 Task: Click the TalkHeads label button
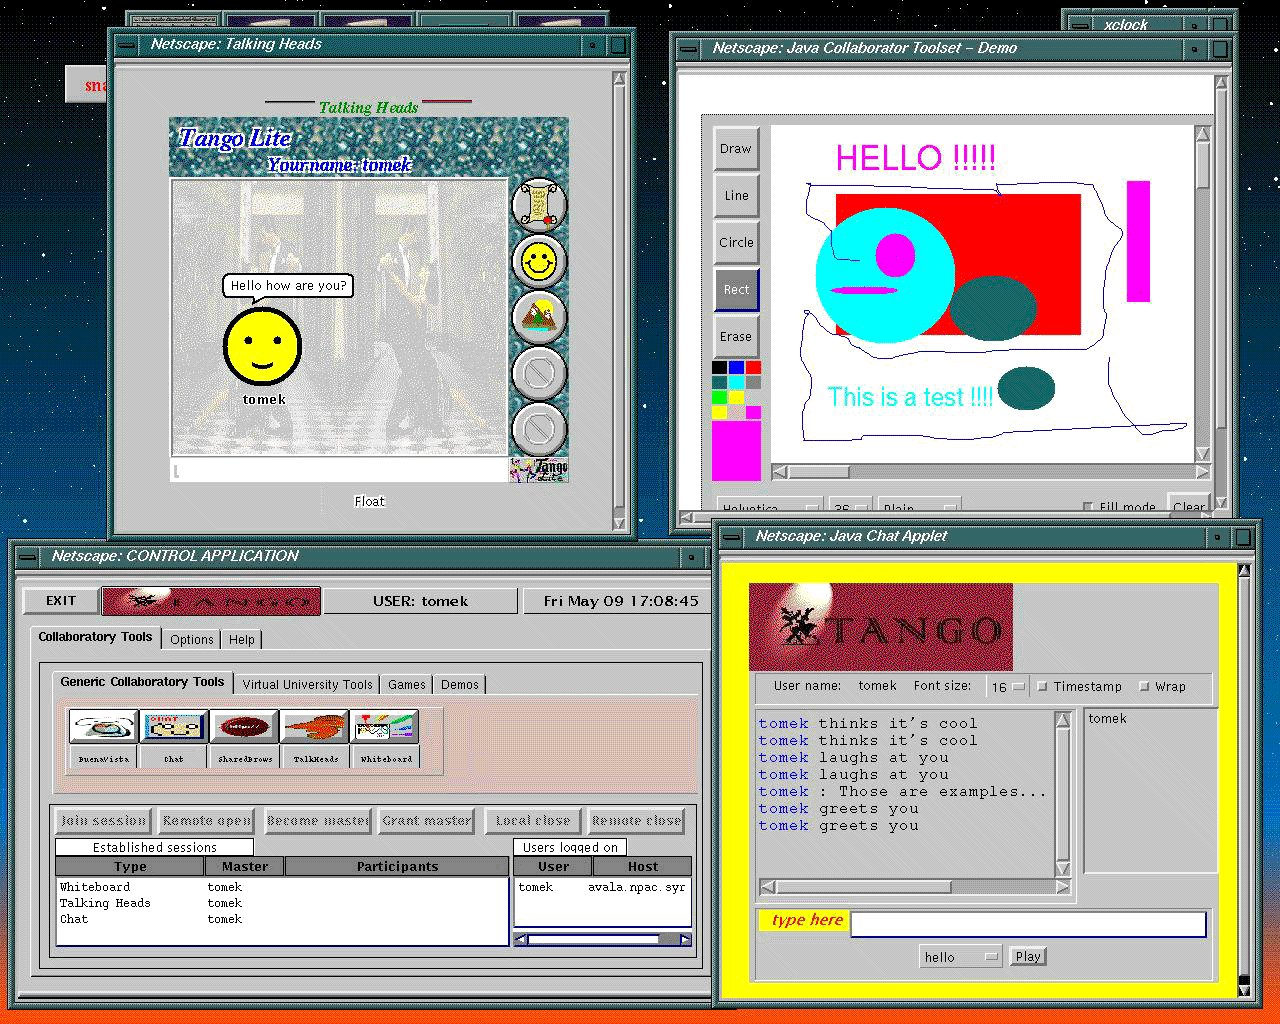tap(315, 759)
